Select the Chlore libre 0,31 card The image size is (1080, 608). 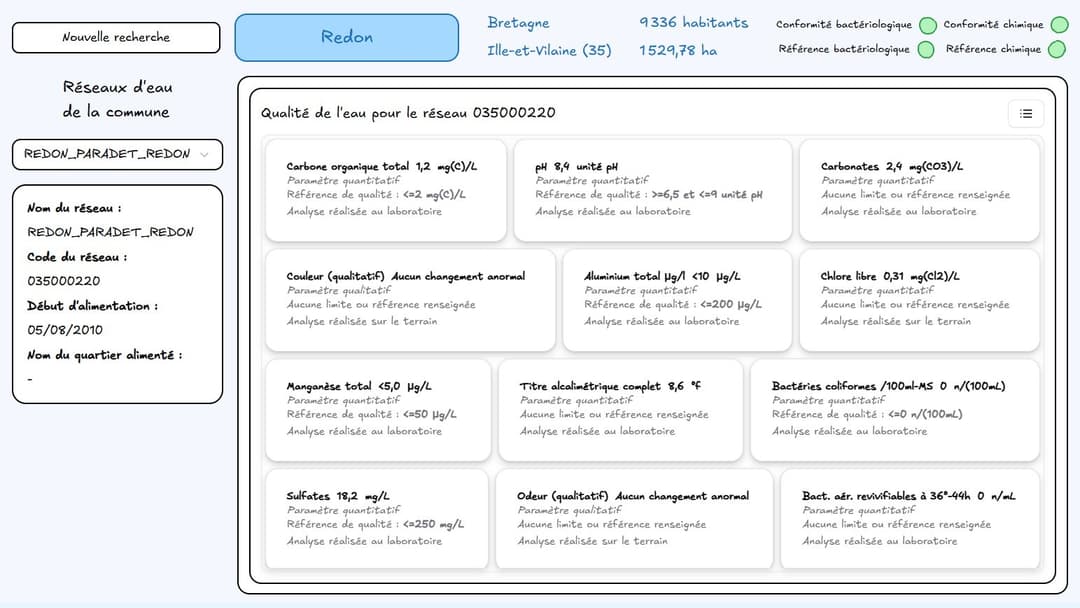[x=919, y=300]
